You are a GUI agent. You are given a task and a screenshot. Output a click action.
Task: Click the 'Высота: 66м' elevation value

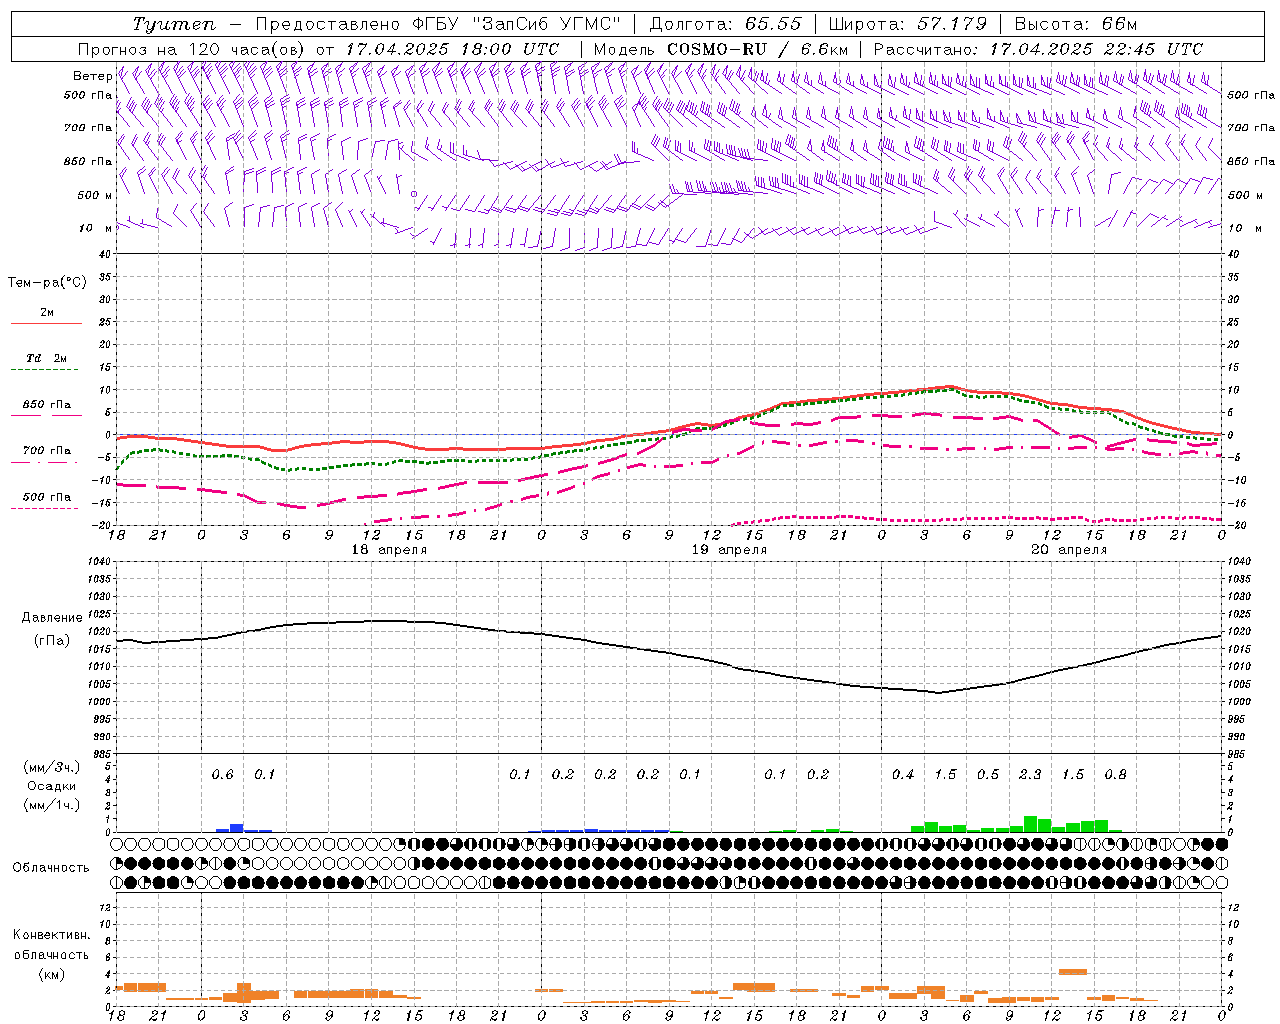(x=1076, y=24)
